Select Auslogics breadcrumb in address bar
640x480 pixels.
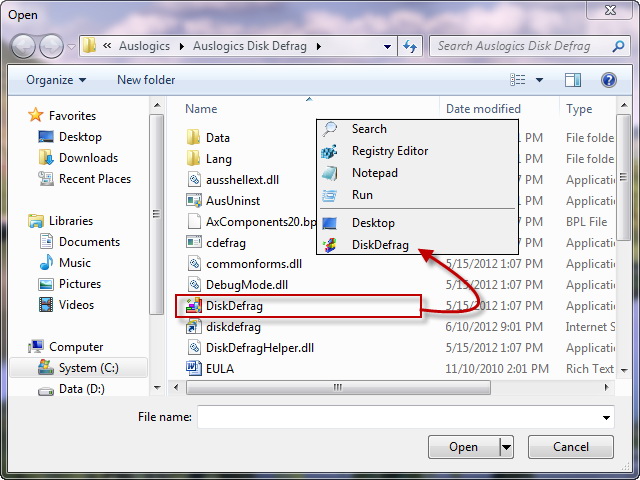[x=144, y=46]
